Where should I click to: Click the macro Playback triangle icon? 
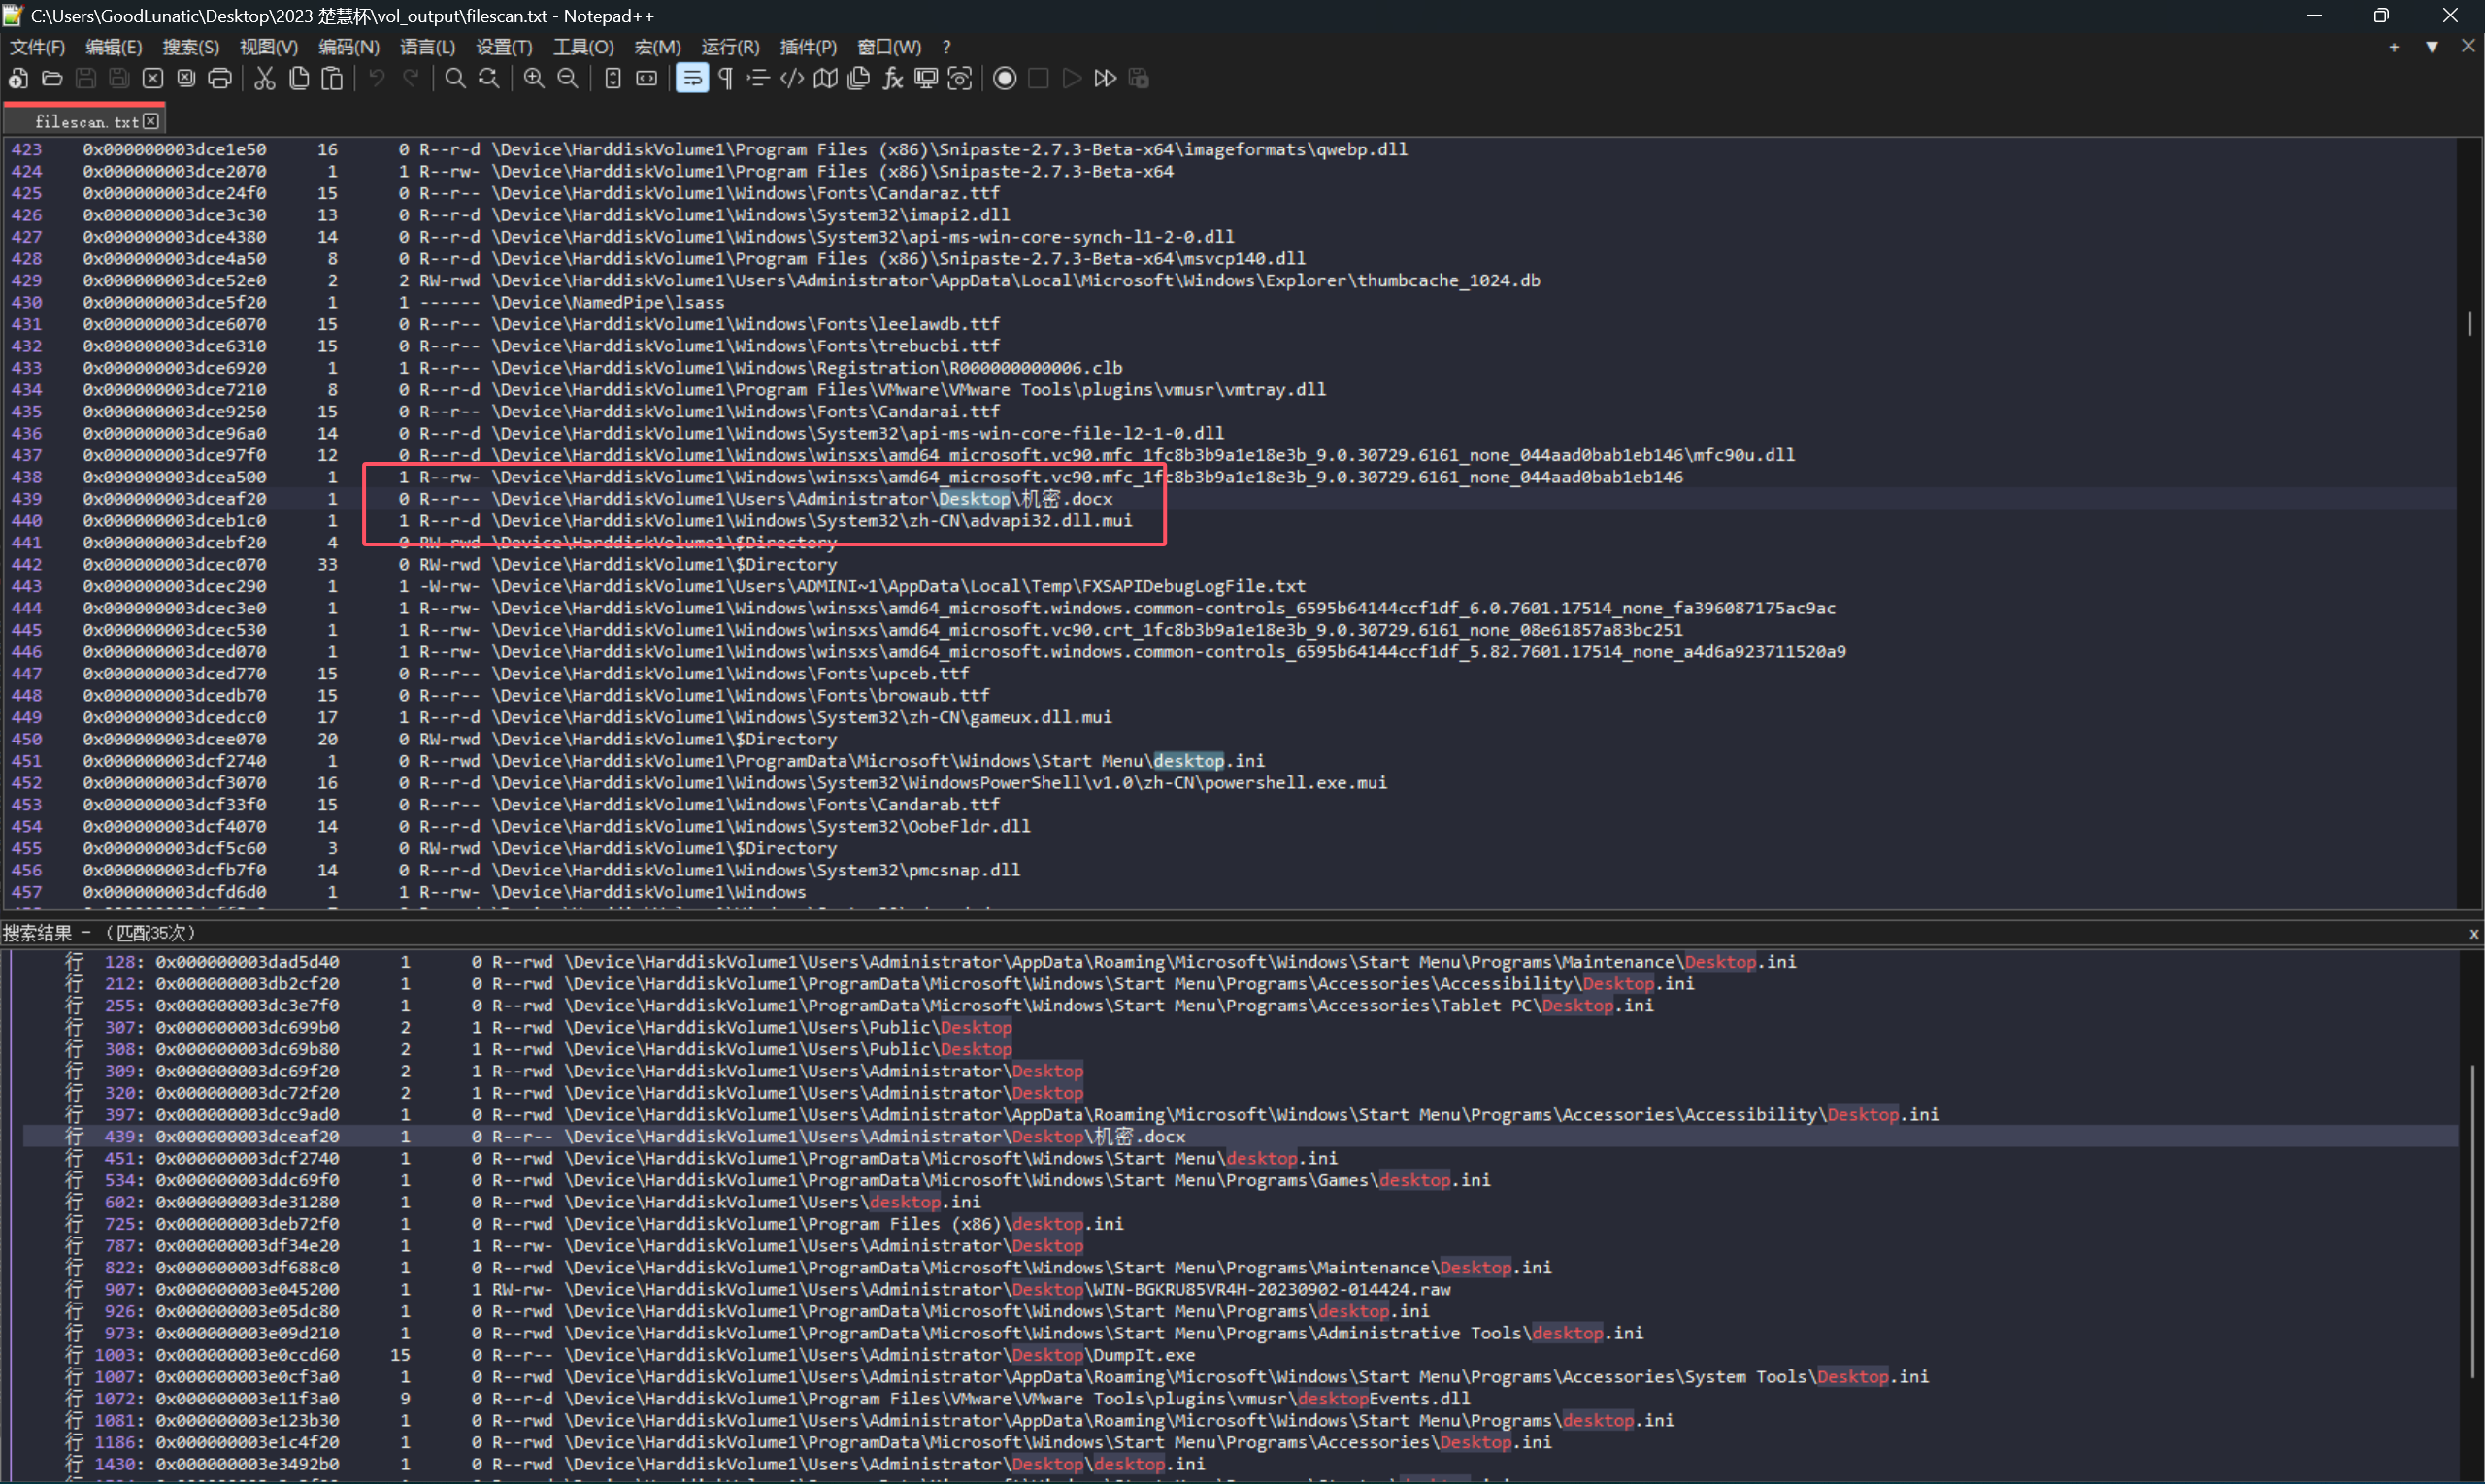coord(1072,78)
